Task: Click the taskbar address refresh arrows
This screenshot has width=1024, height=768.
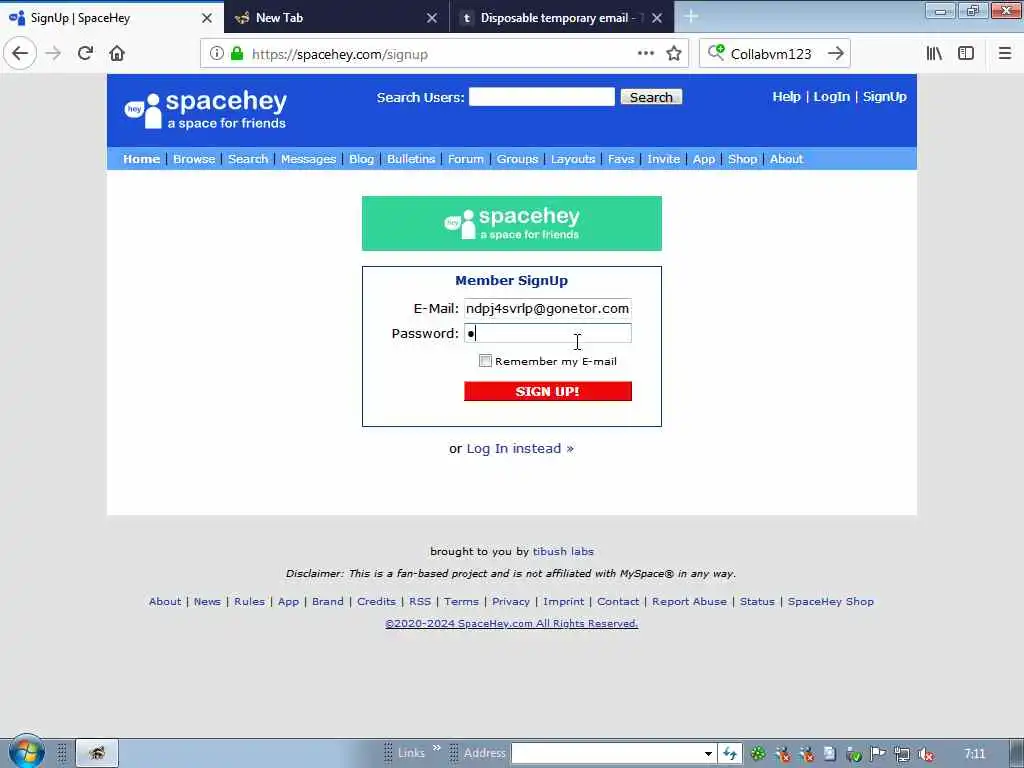Action: click(x=729, y=754)
